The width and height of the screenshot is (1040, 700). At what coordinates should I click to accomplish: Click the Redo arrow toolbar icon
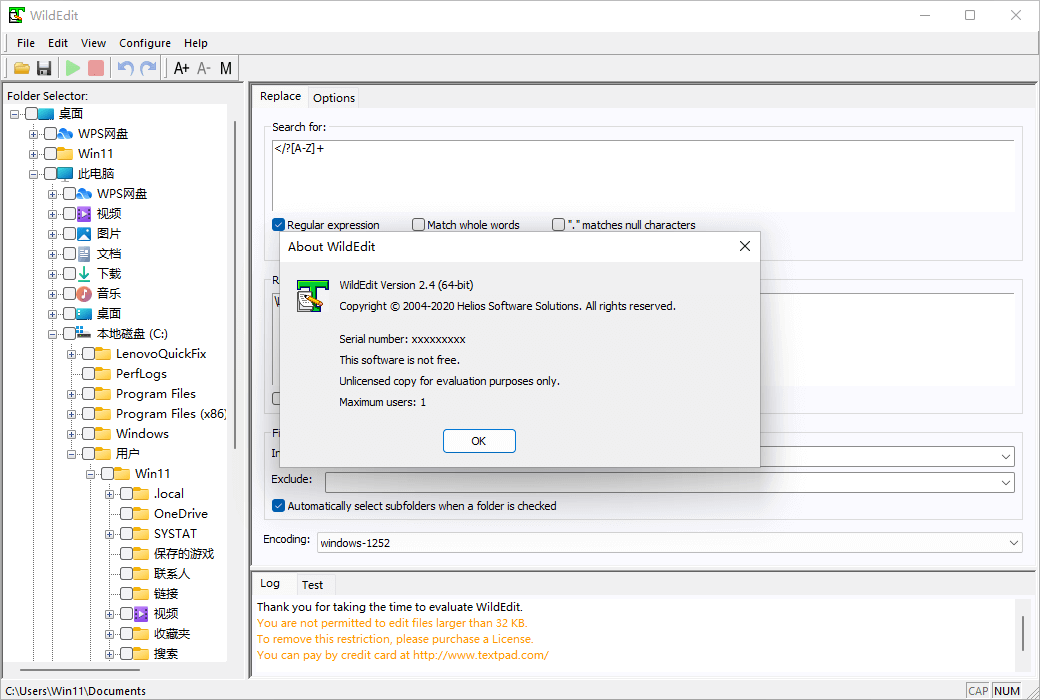tap(148, 68)
